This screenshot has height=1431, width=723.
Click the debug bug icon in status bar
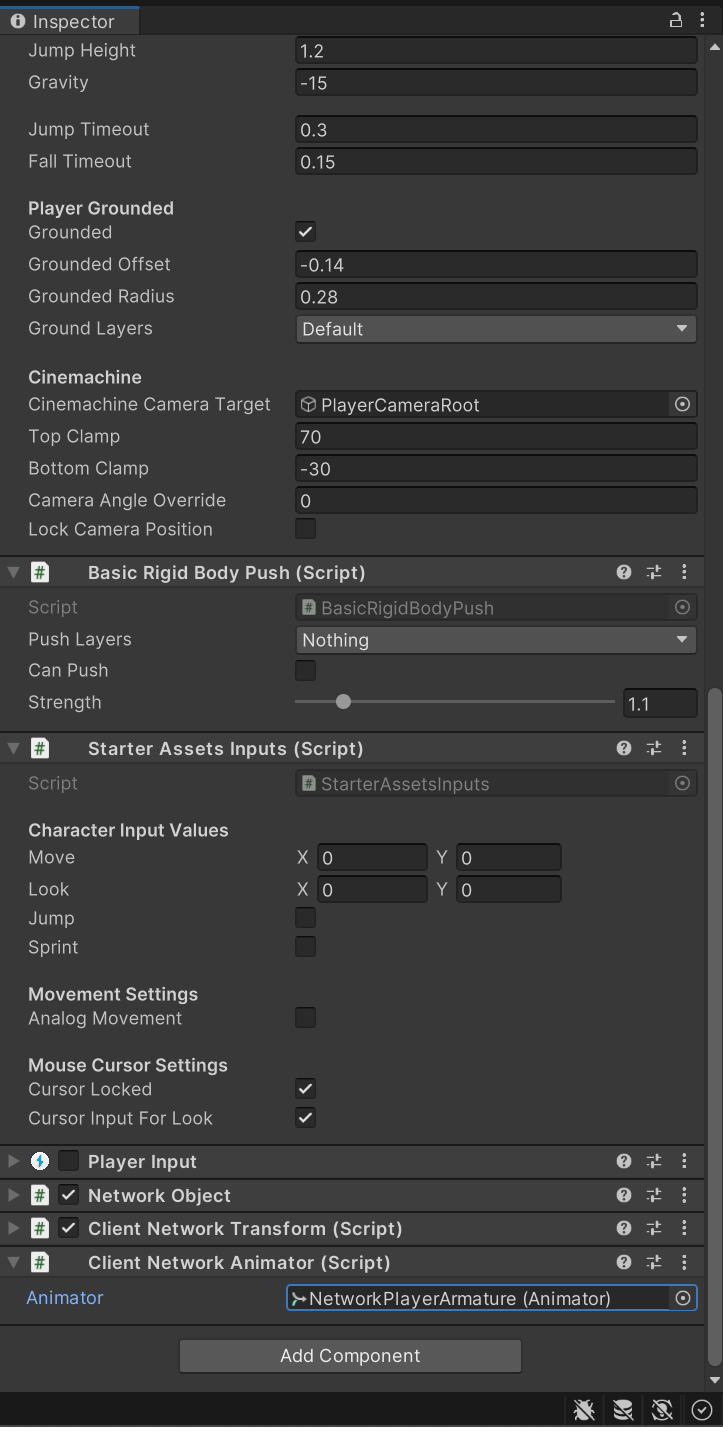(585, 1410)
